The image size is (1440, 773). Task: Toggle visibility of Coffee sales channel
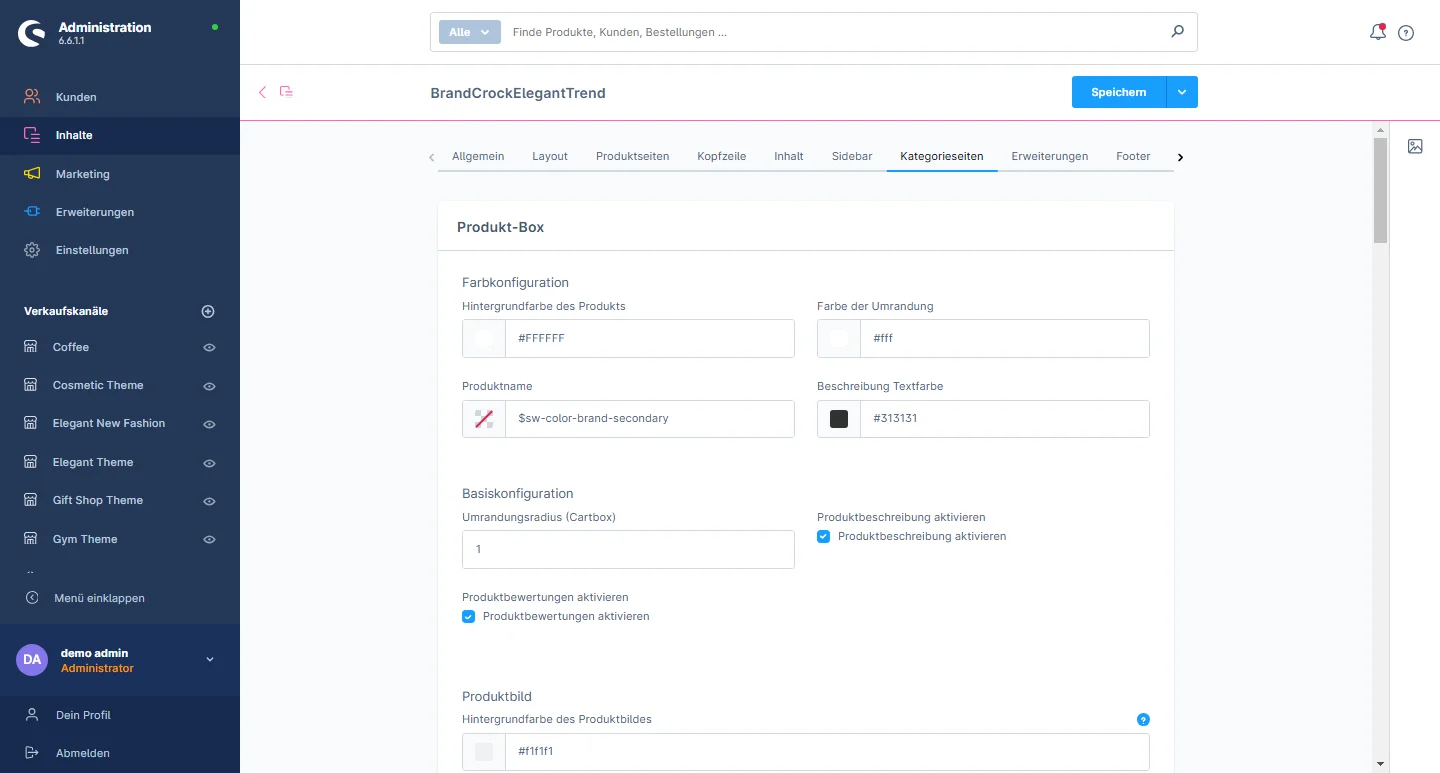click(x=210, y=348)
